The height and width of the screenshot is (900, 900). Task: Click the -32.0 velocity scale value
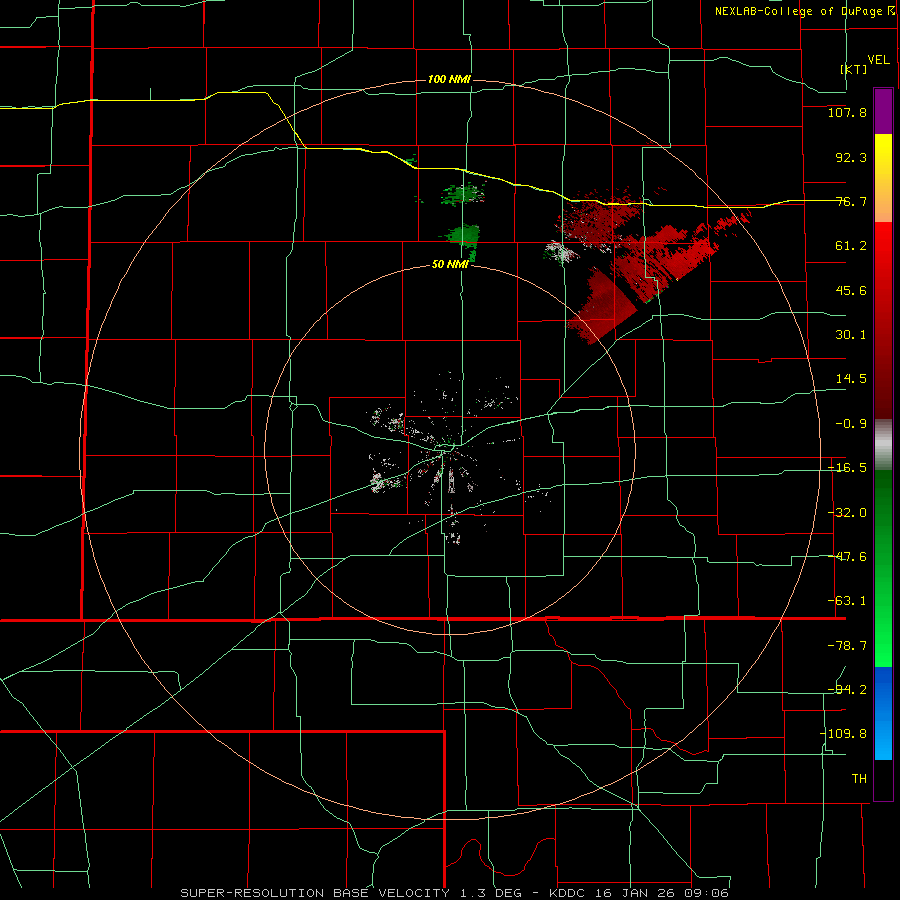(x=847, y=513)
